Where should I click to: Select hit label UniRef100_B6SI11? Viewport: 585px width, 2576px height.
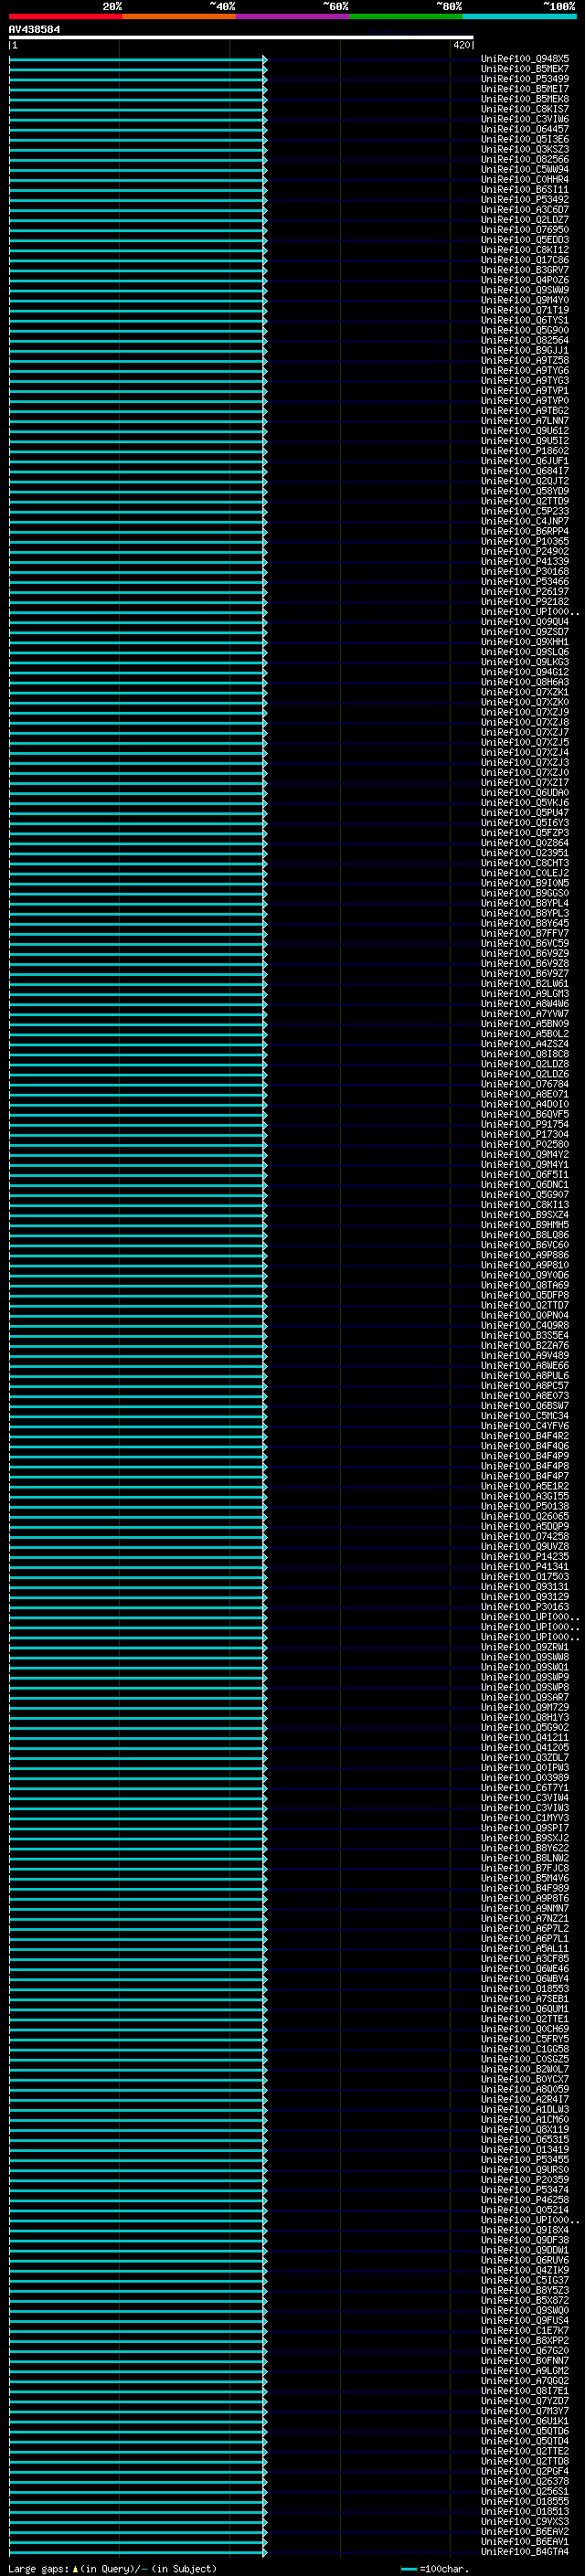click(x=525, y=190)
